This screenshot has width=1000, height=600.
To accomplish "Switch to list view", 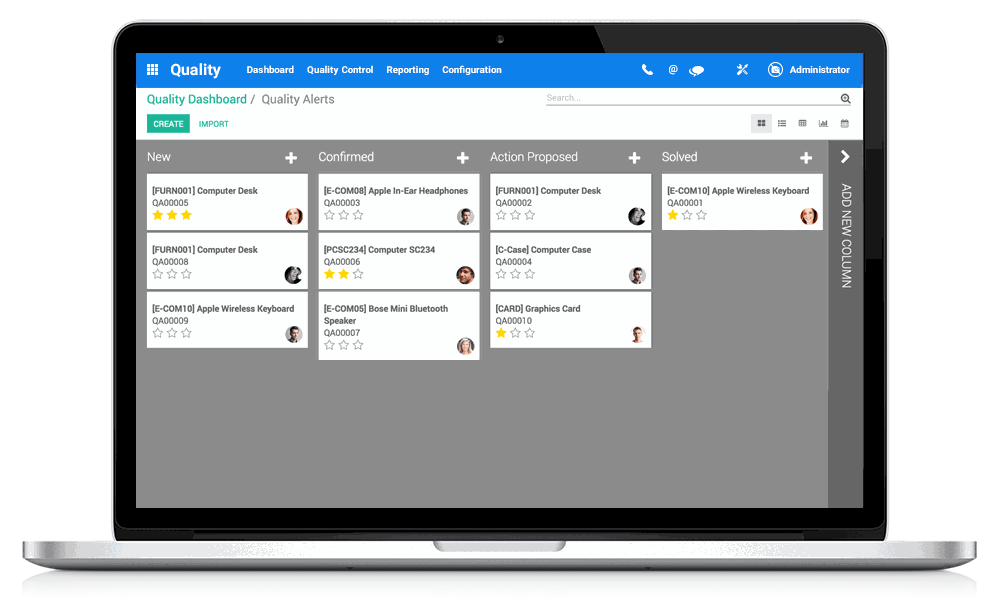I will click(x=782, y=123).
